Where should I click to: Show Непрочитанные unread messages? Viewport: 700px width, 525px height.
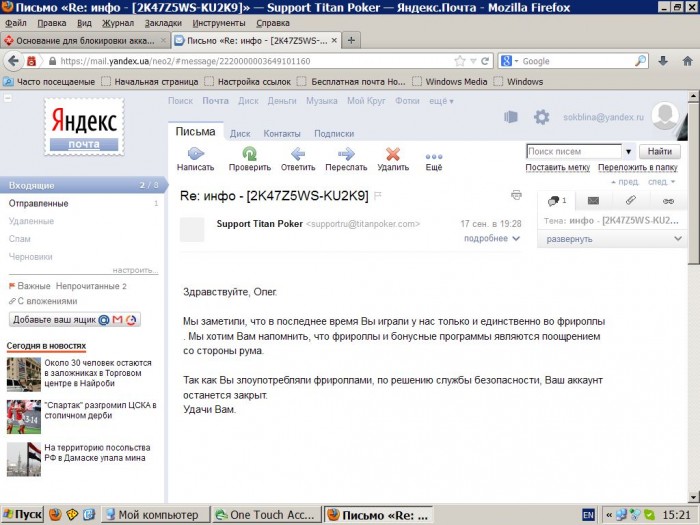[x=91, y=286]
